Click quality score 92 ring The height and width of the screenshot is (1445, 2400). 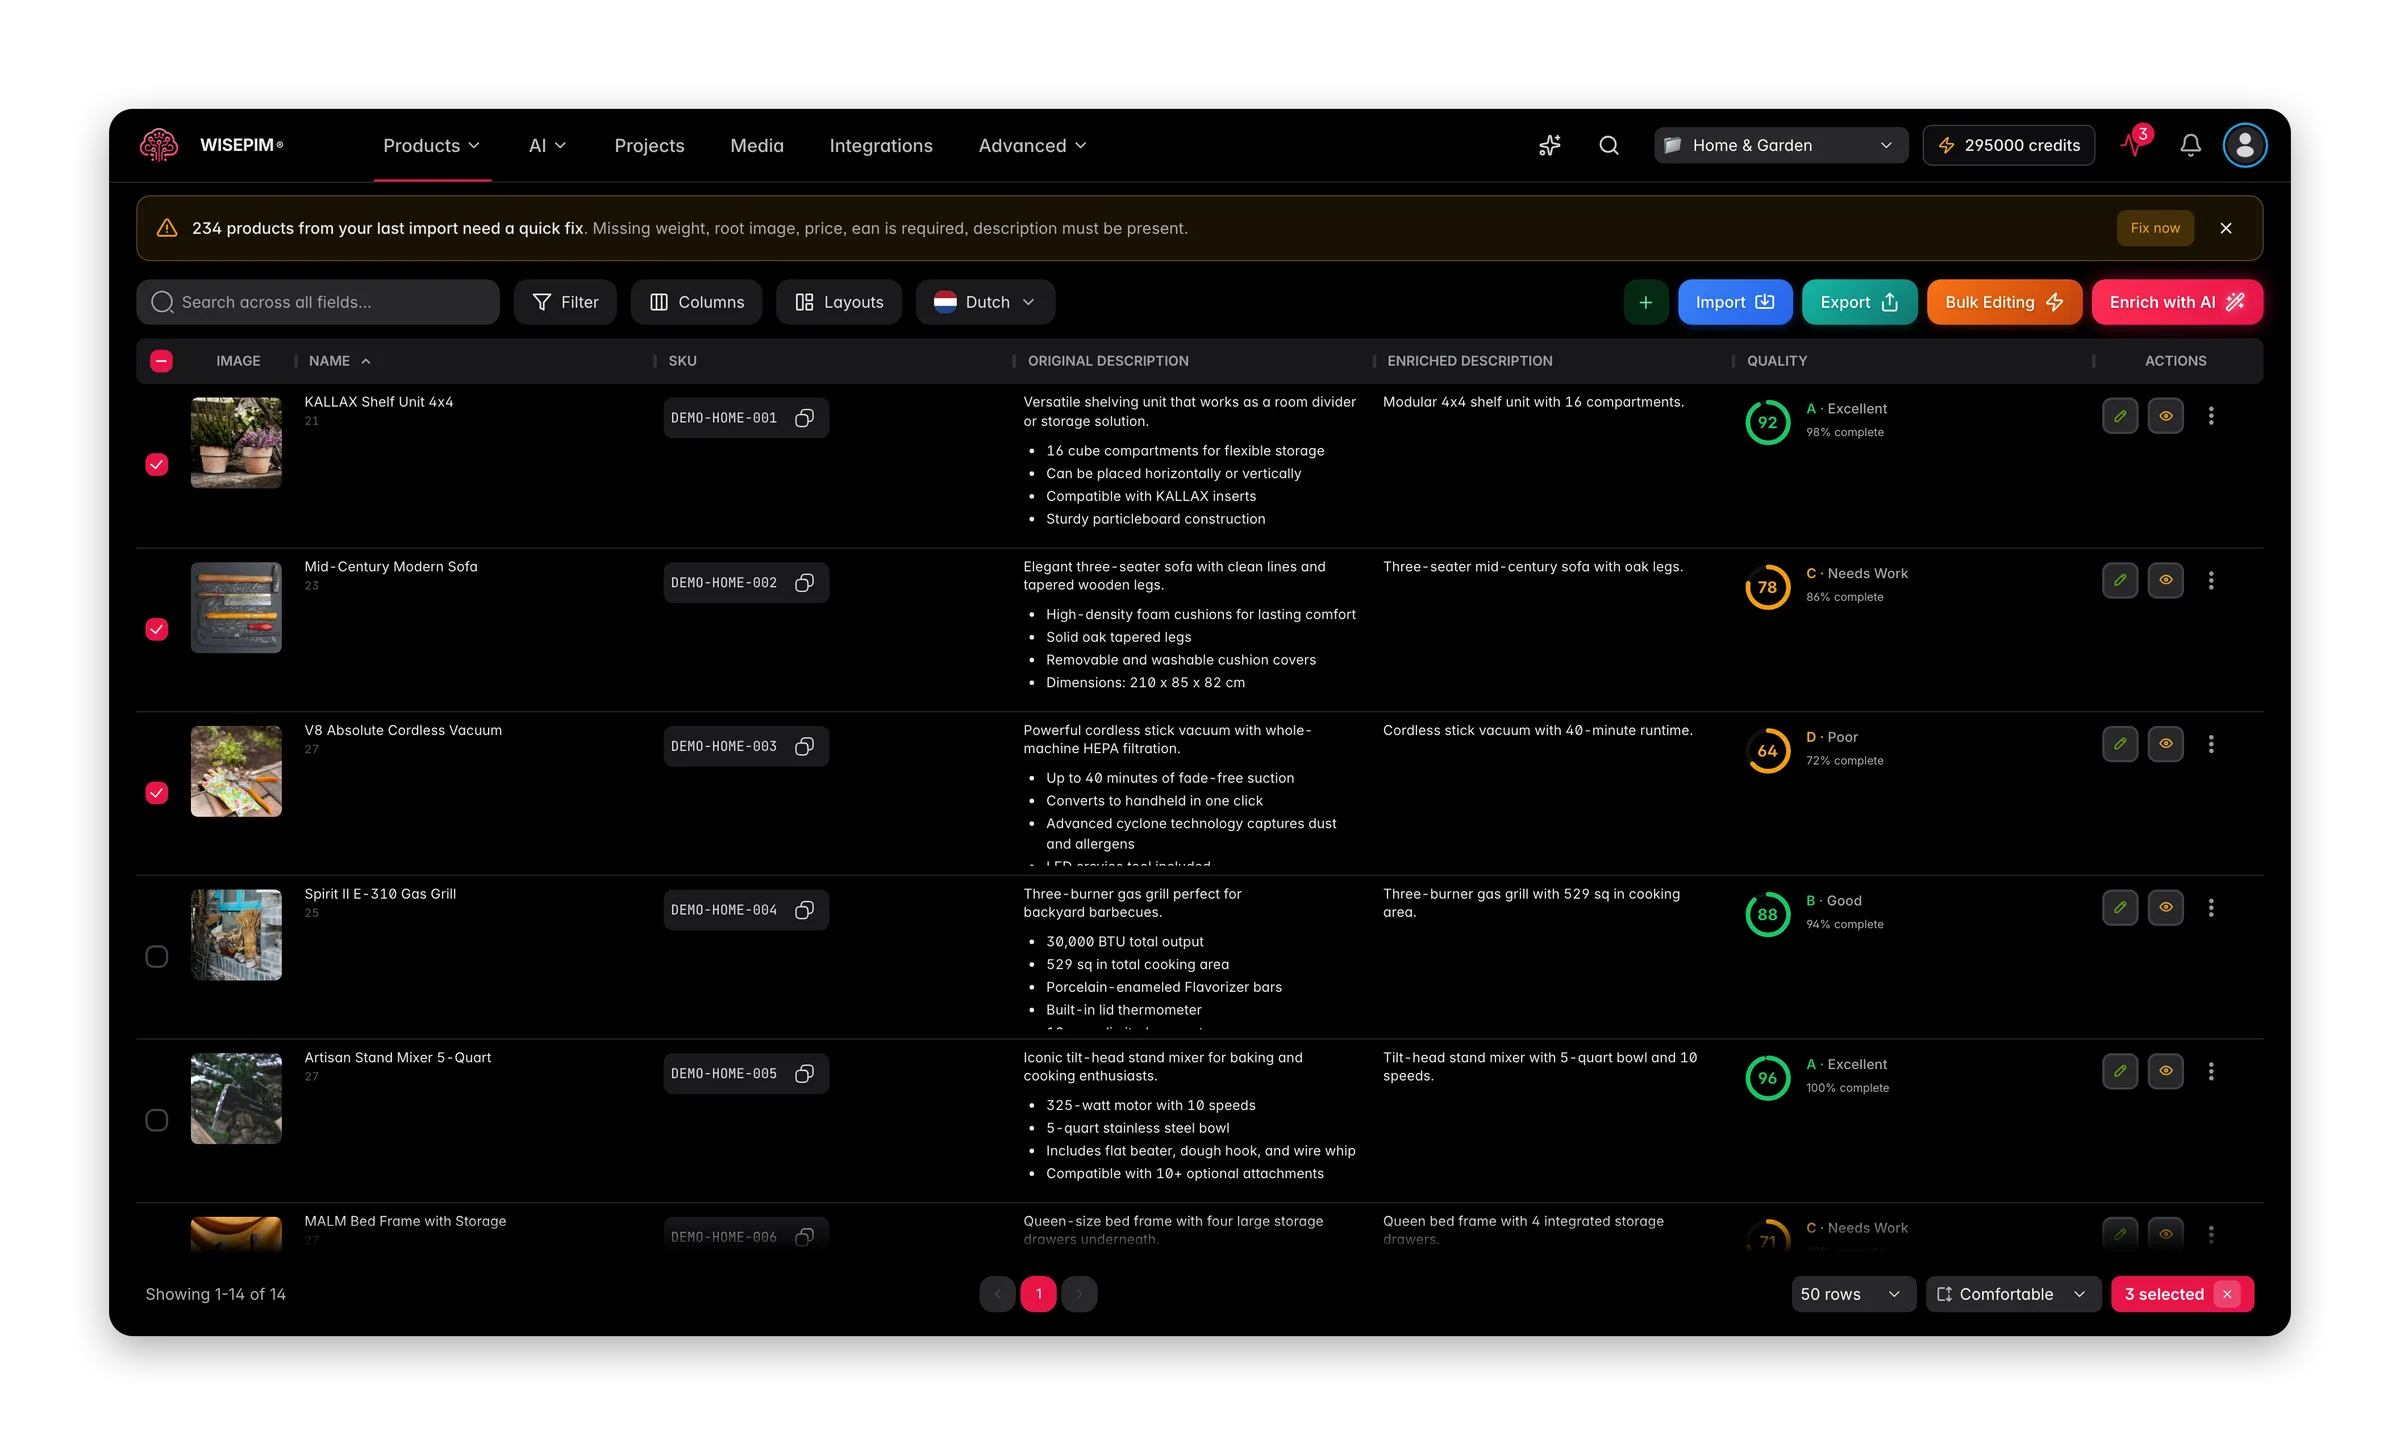click(x=1767, y=422)
